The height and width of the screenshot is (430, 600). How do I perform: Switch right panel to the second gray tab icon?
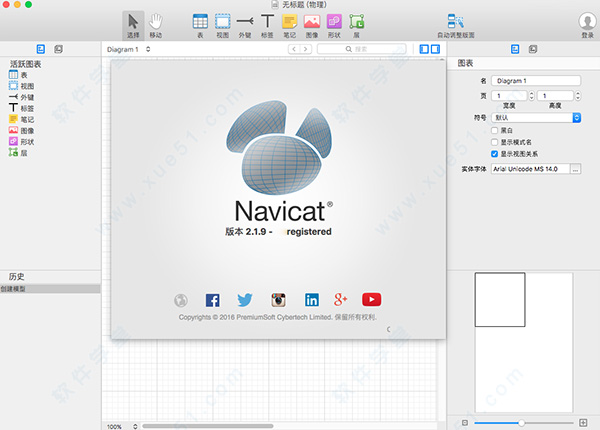tap(533, 49)
